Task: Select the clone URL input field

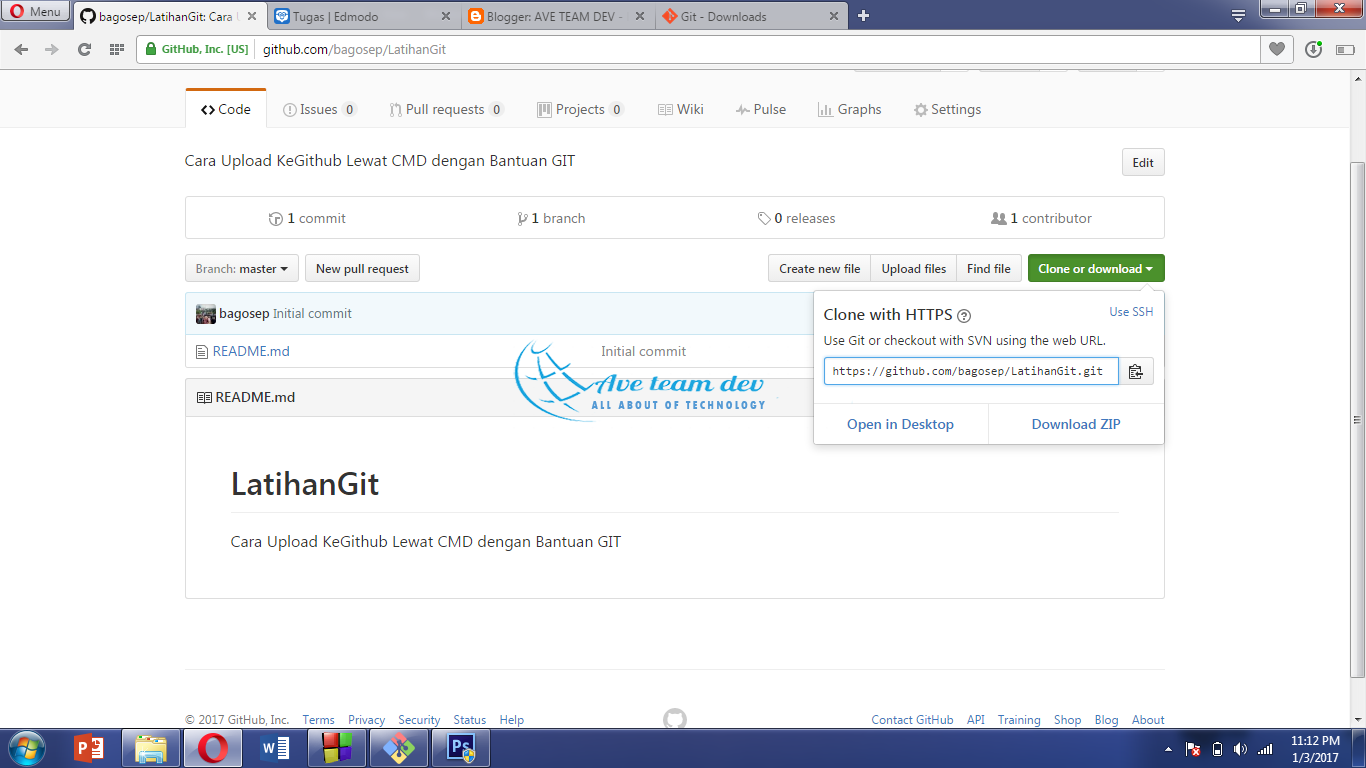Action: point(970,371)
